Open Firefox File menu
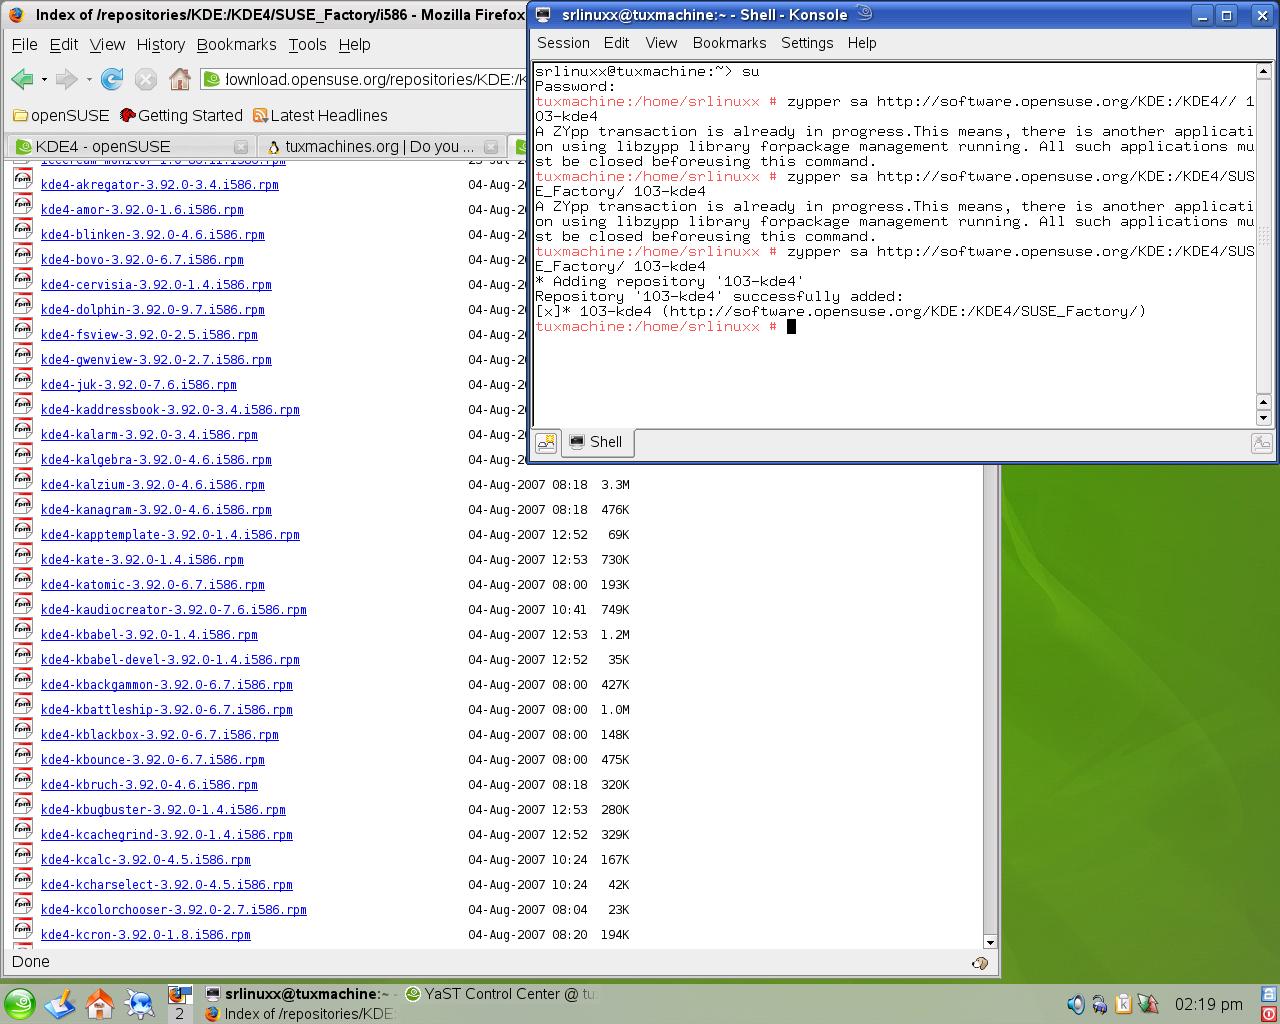This screenshot has height=1024, width=1280. (x=24, y=44)
